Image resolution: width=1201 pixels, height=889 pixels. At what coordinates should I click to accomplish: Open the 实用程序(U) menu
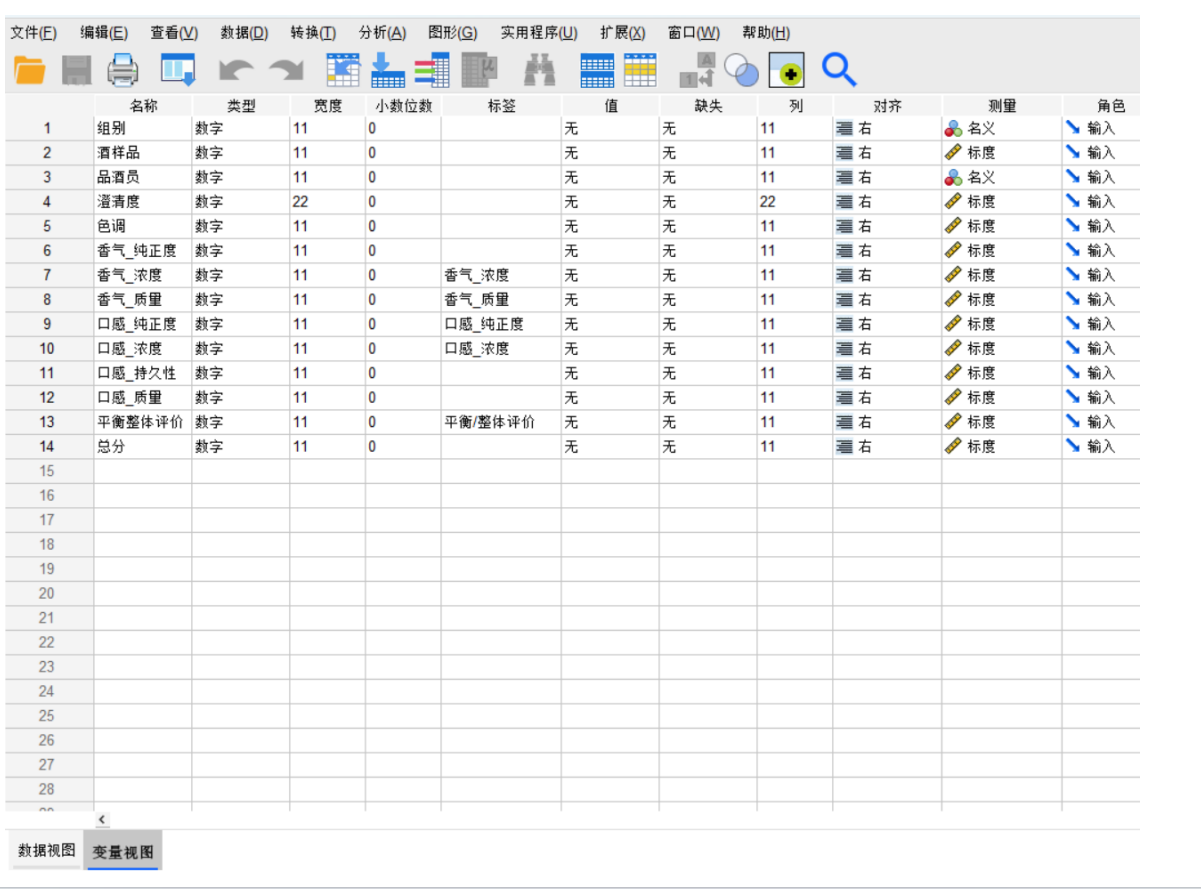tap(539, 32)
